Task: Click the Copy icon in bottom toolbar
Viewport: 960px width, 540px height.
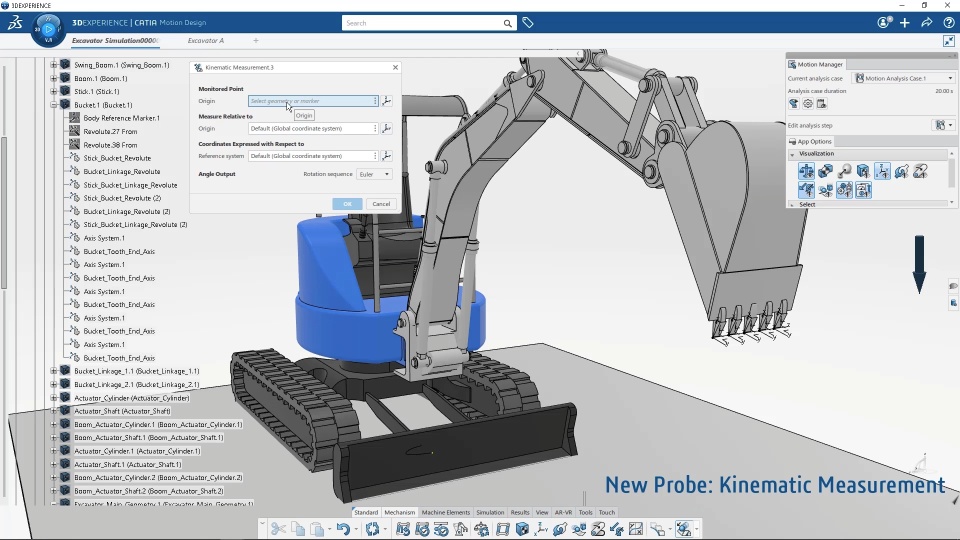Action: coord(298,529)
